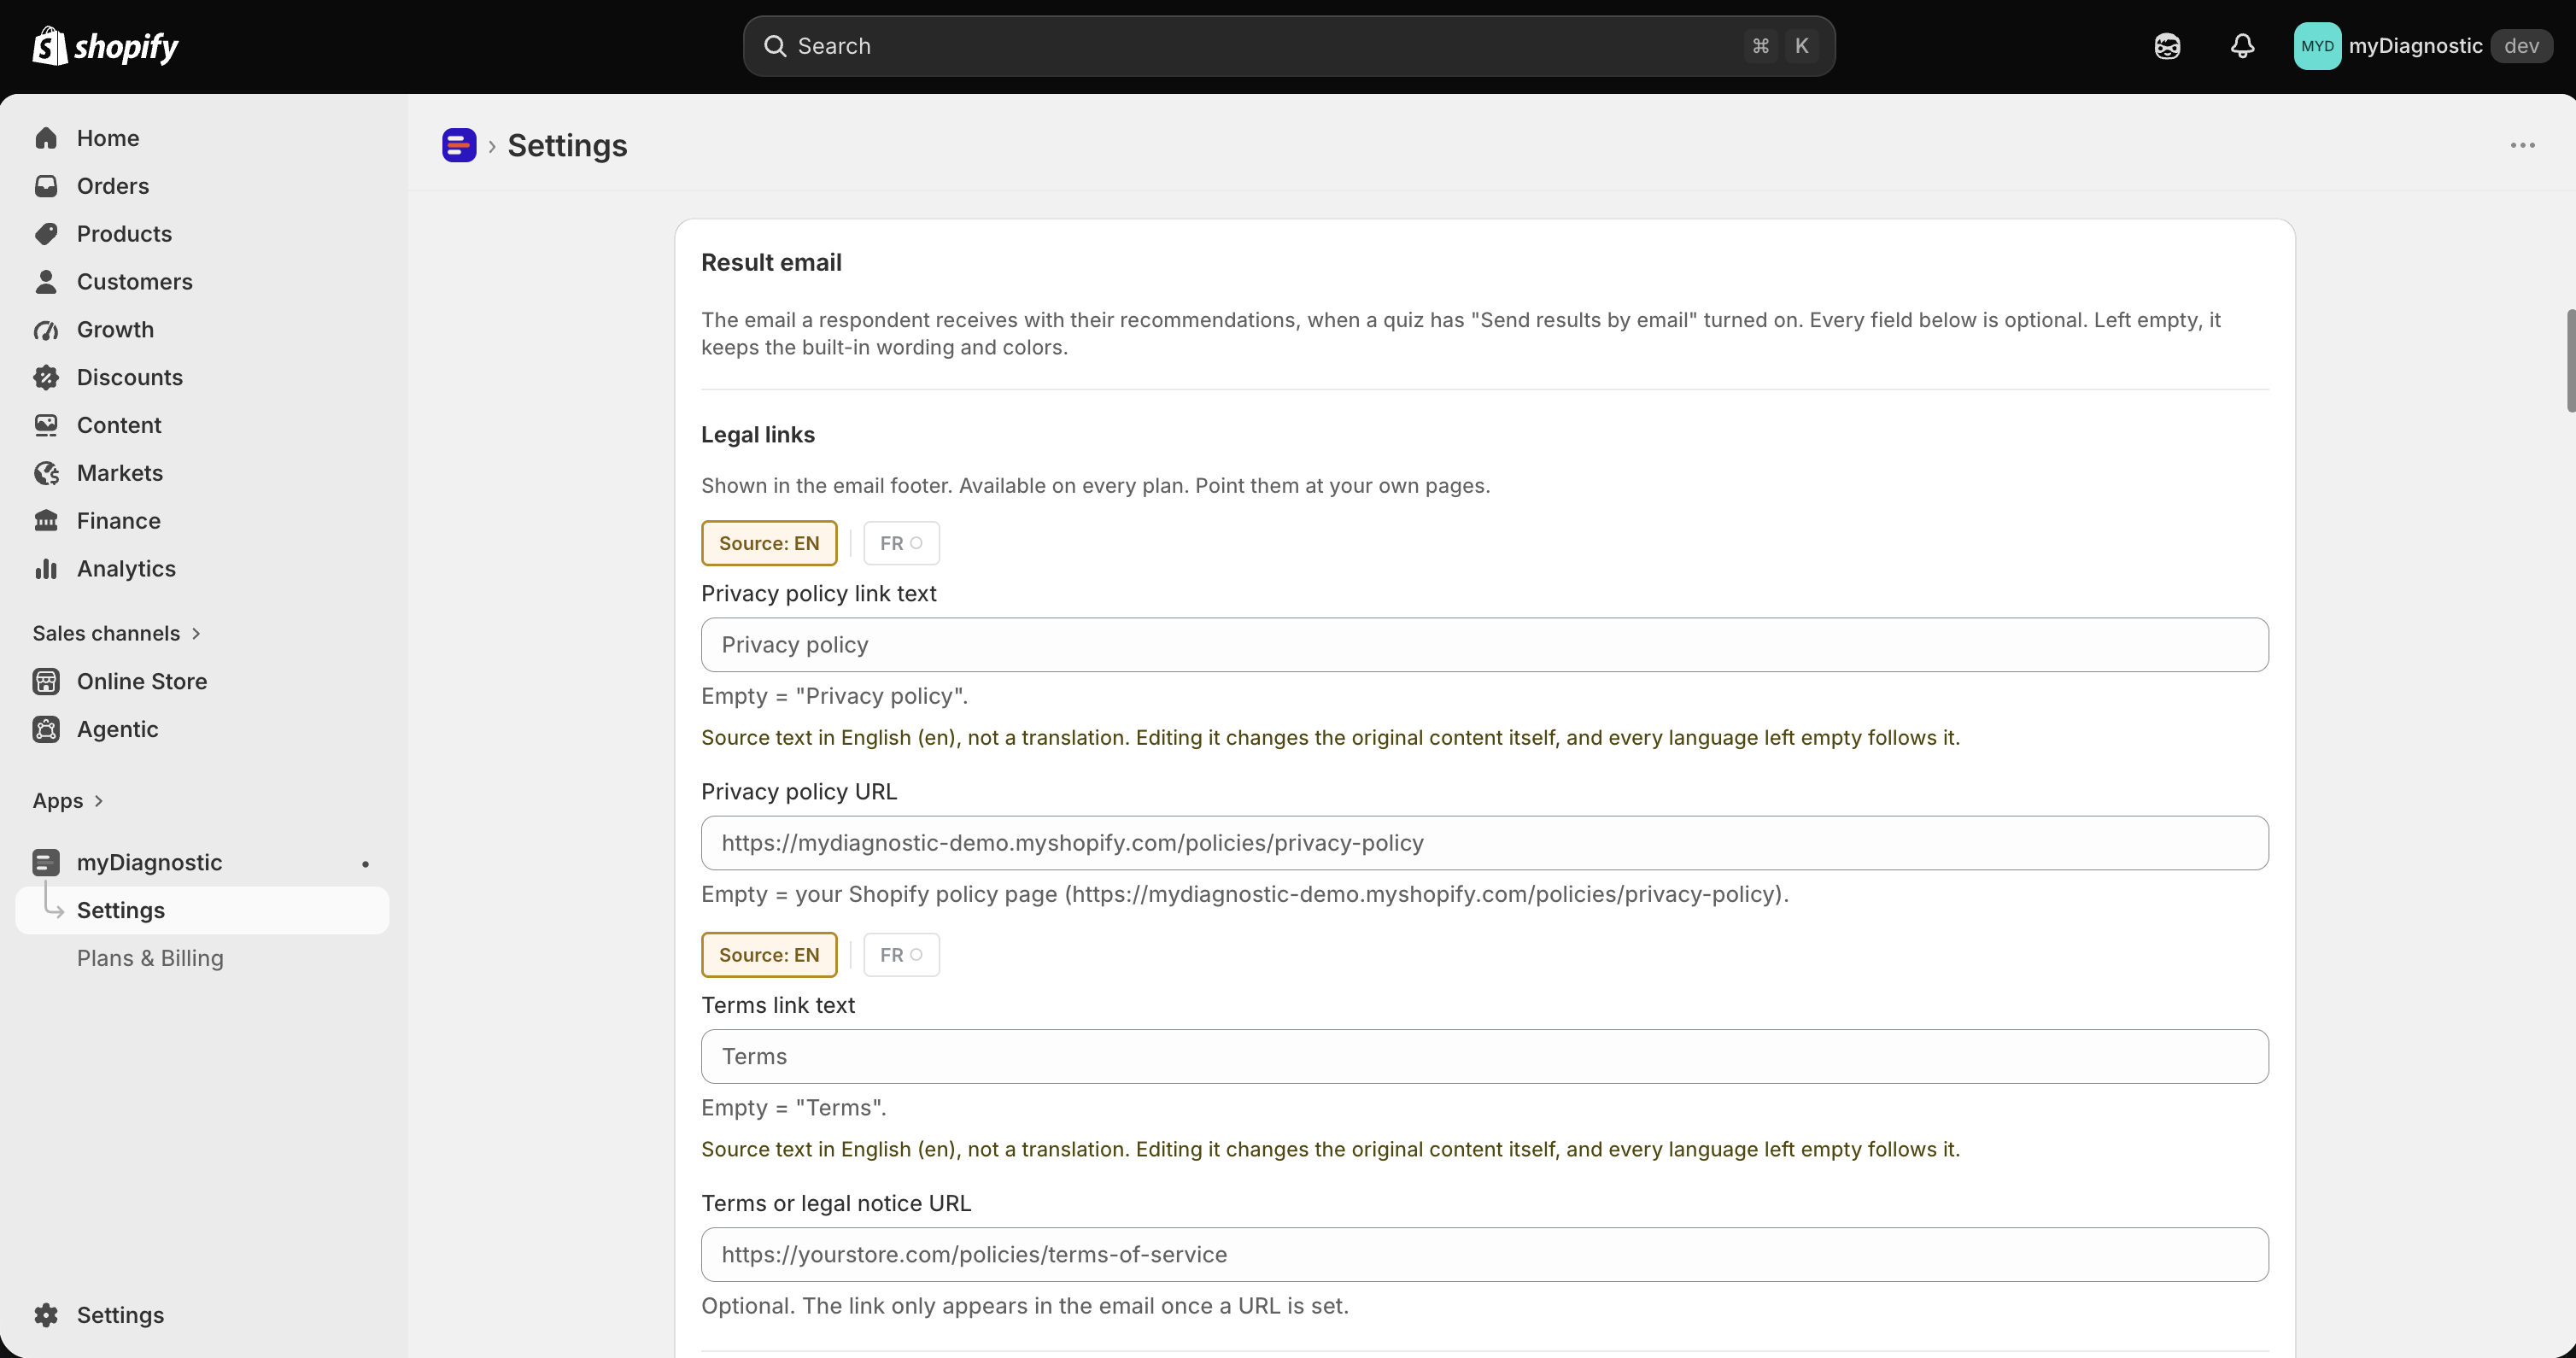Screen dimensions: 2576x1358
Task: Click the Settings page title
Action: [567, 146]
